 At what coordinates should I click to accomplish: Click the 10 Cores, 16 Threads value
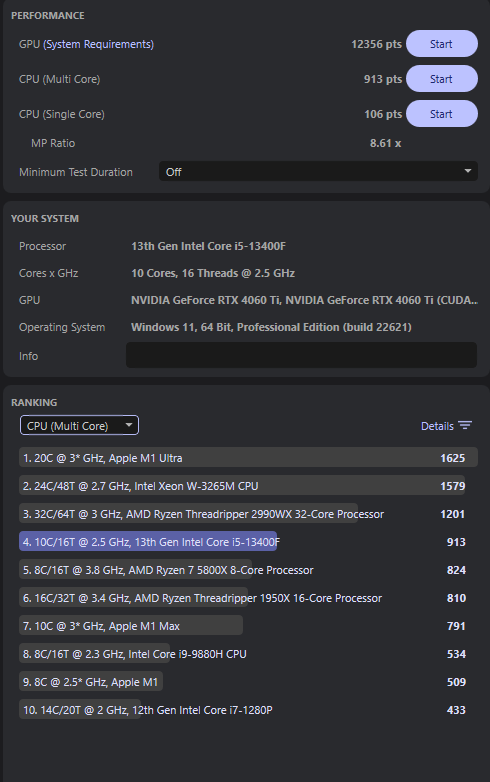point(213,273)
